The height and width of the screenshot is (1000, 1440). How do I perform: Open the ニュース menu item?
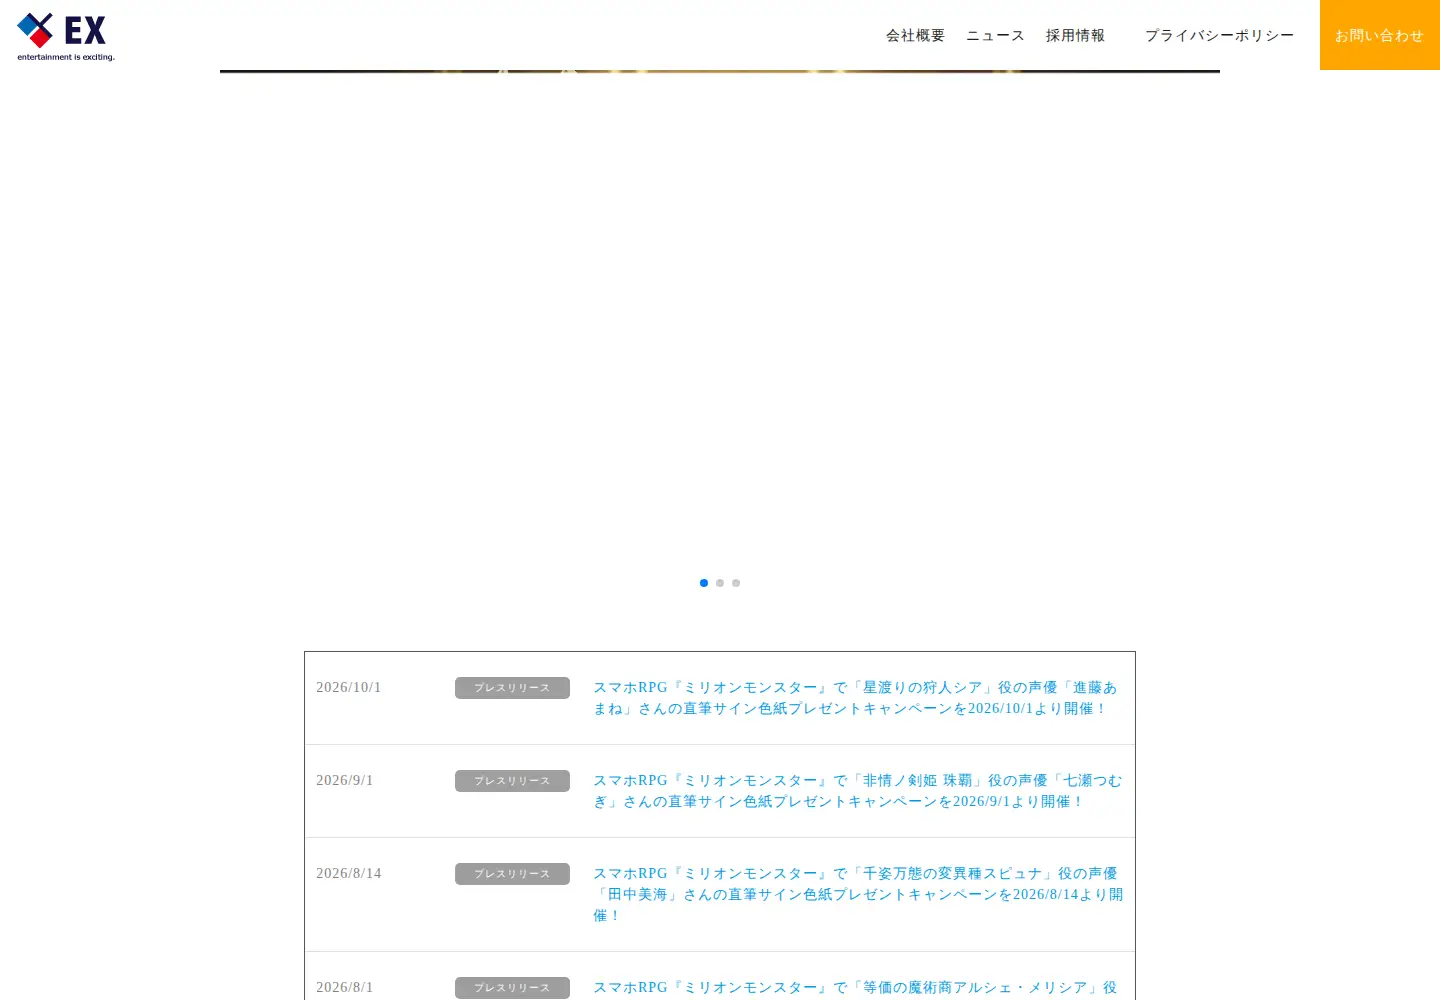point(995,35)
